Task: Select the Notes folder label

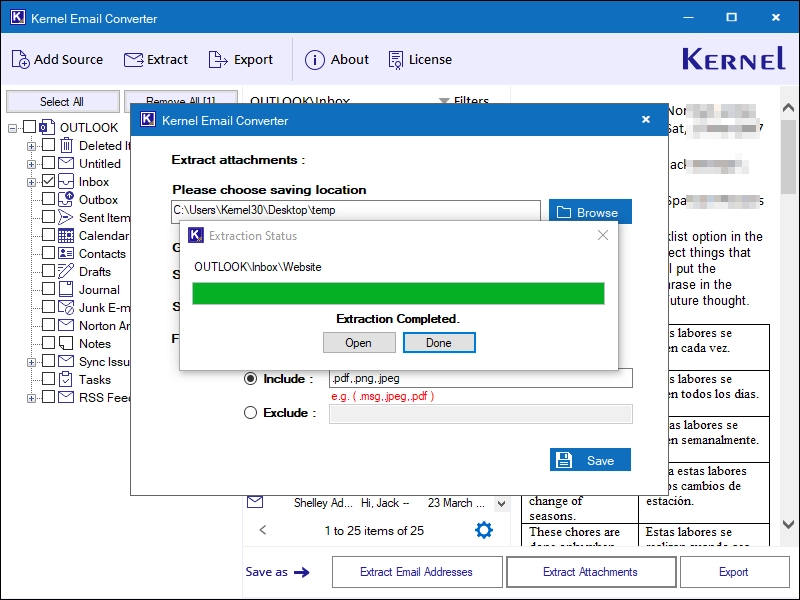Action: coord(95,343)
